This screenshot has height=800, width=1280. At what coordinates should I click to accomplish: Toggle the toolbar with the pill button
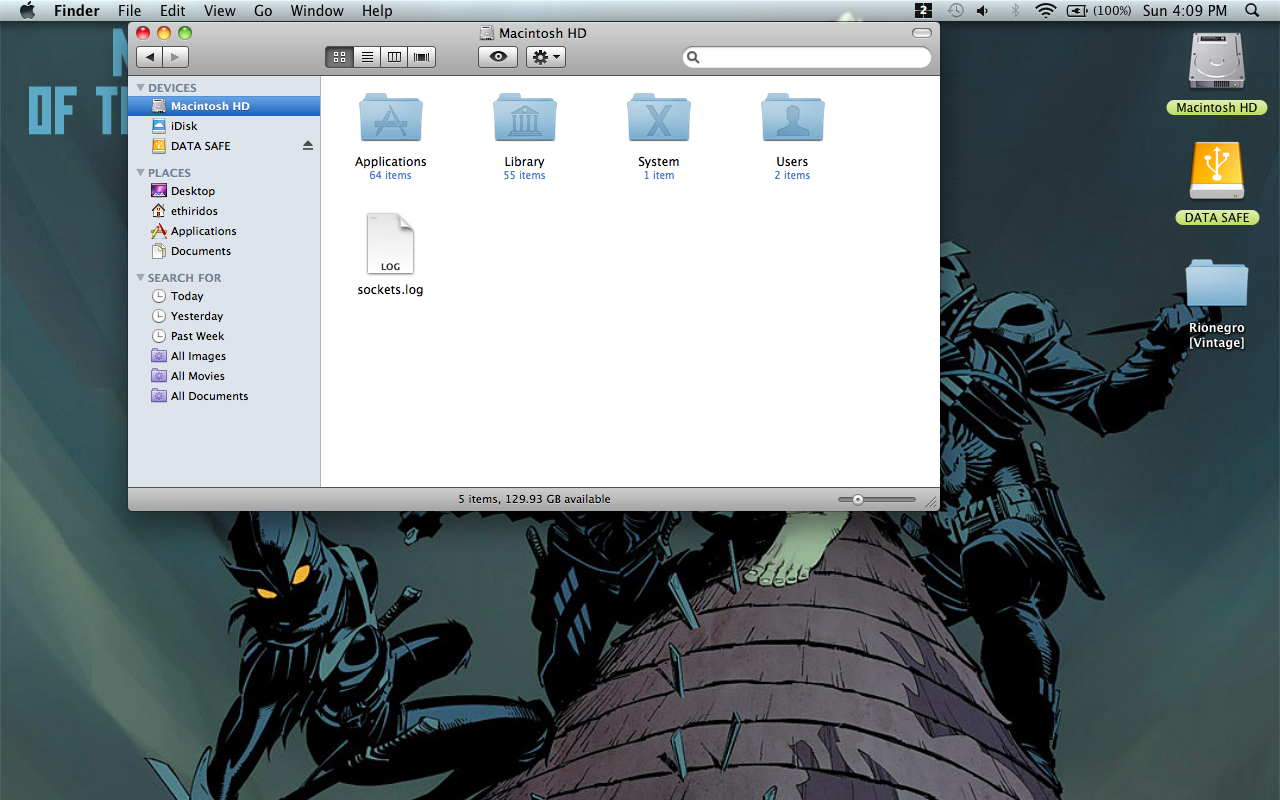pyautogui.click(x=921, y=33)
